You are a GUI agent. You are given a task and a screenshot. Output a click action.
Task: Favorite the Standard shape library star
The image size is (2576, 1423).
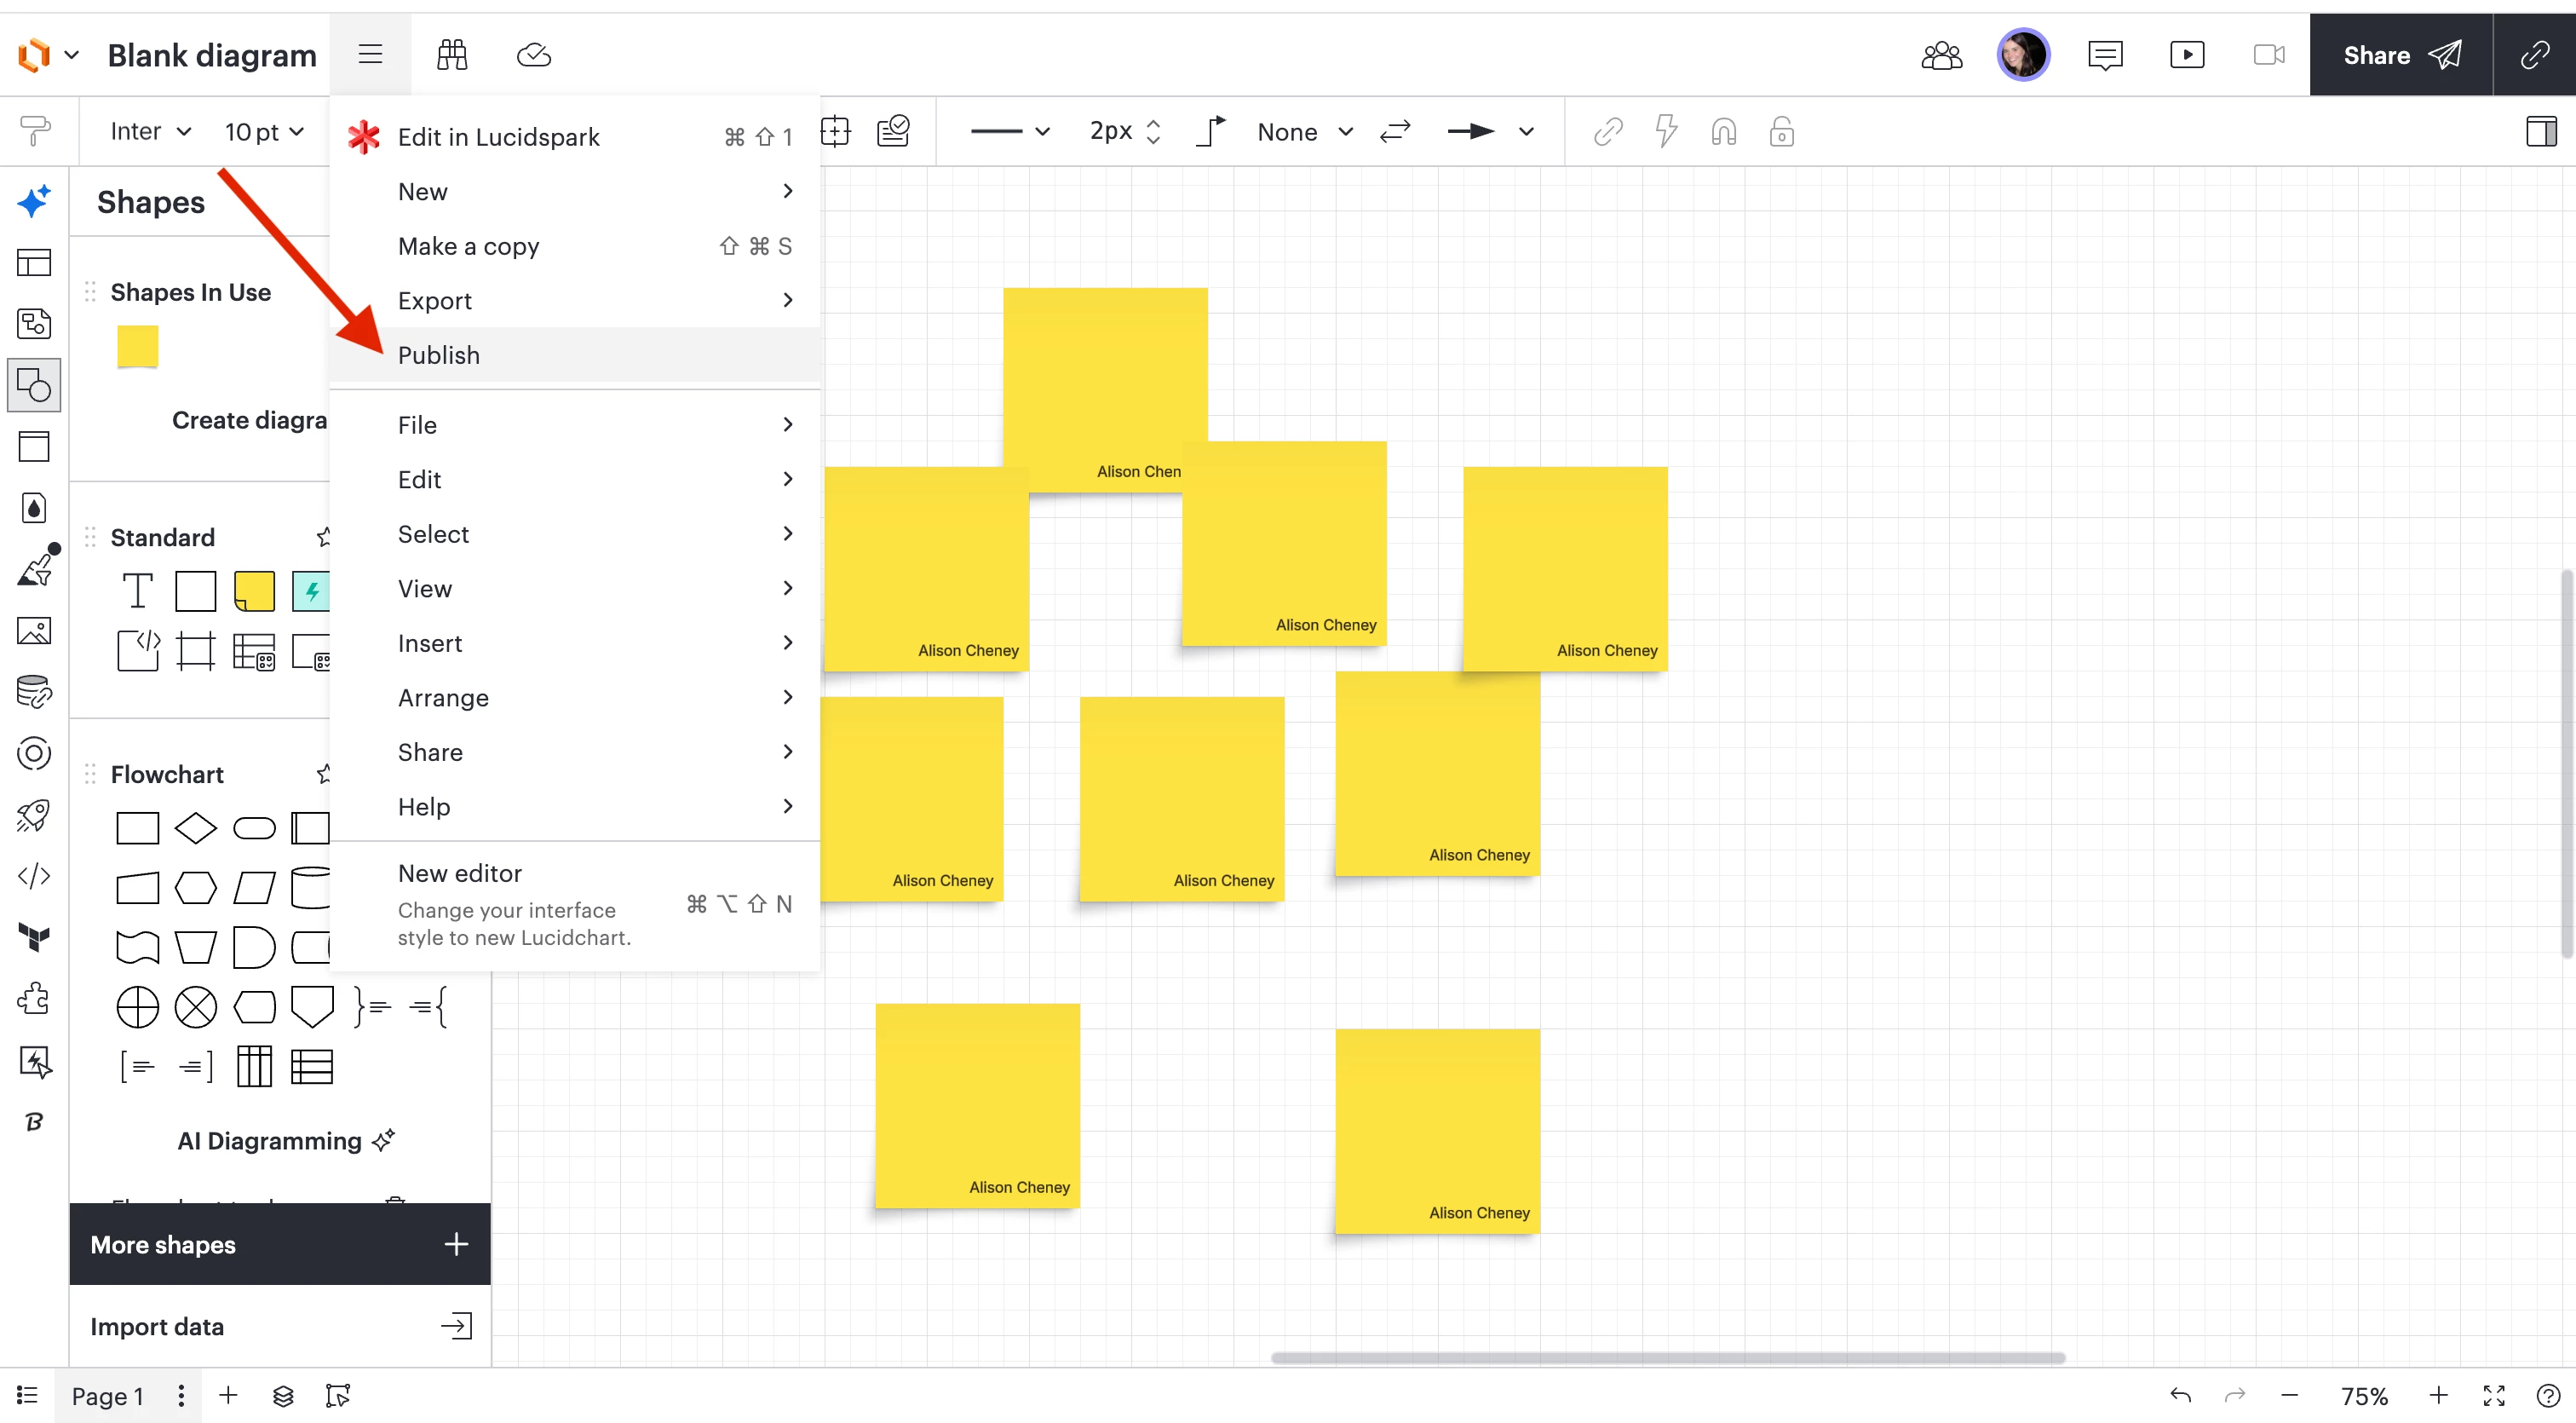click(323, 537)
